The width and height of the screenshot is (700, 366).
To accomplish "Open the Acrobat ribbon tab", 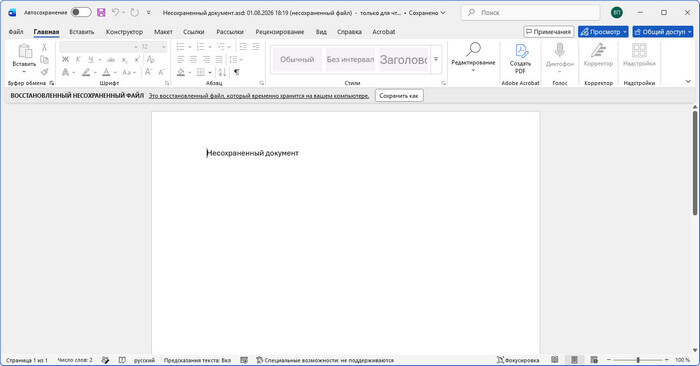I will (x=383, y=32).
